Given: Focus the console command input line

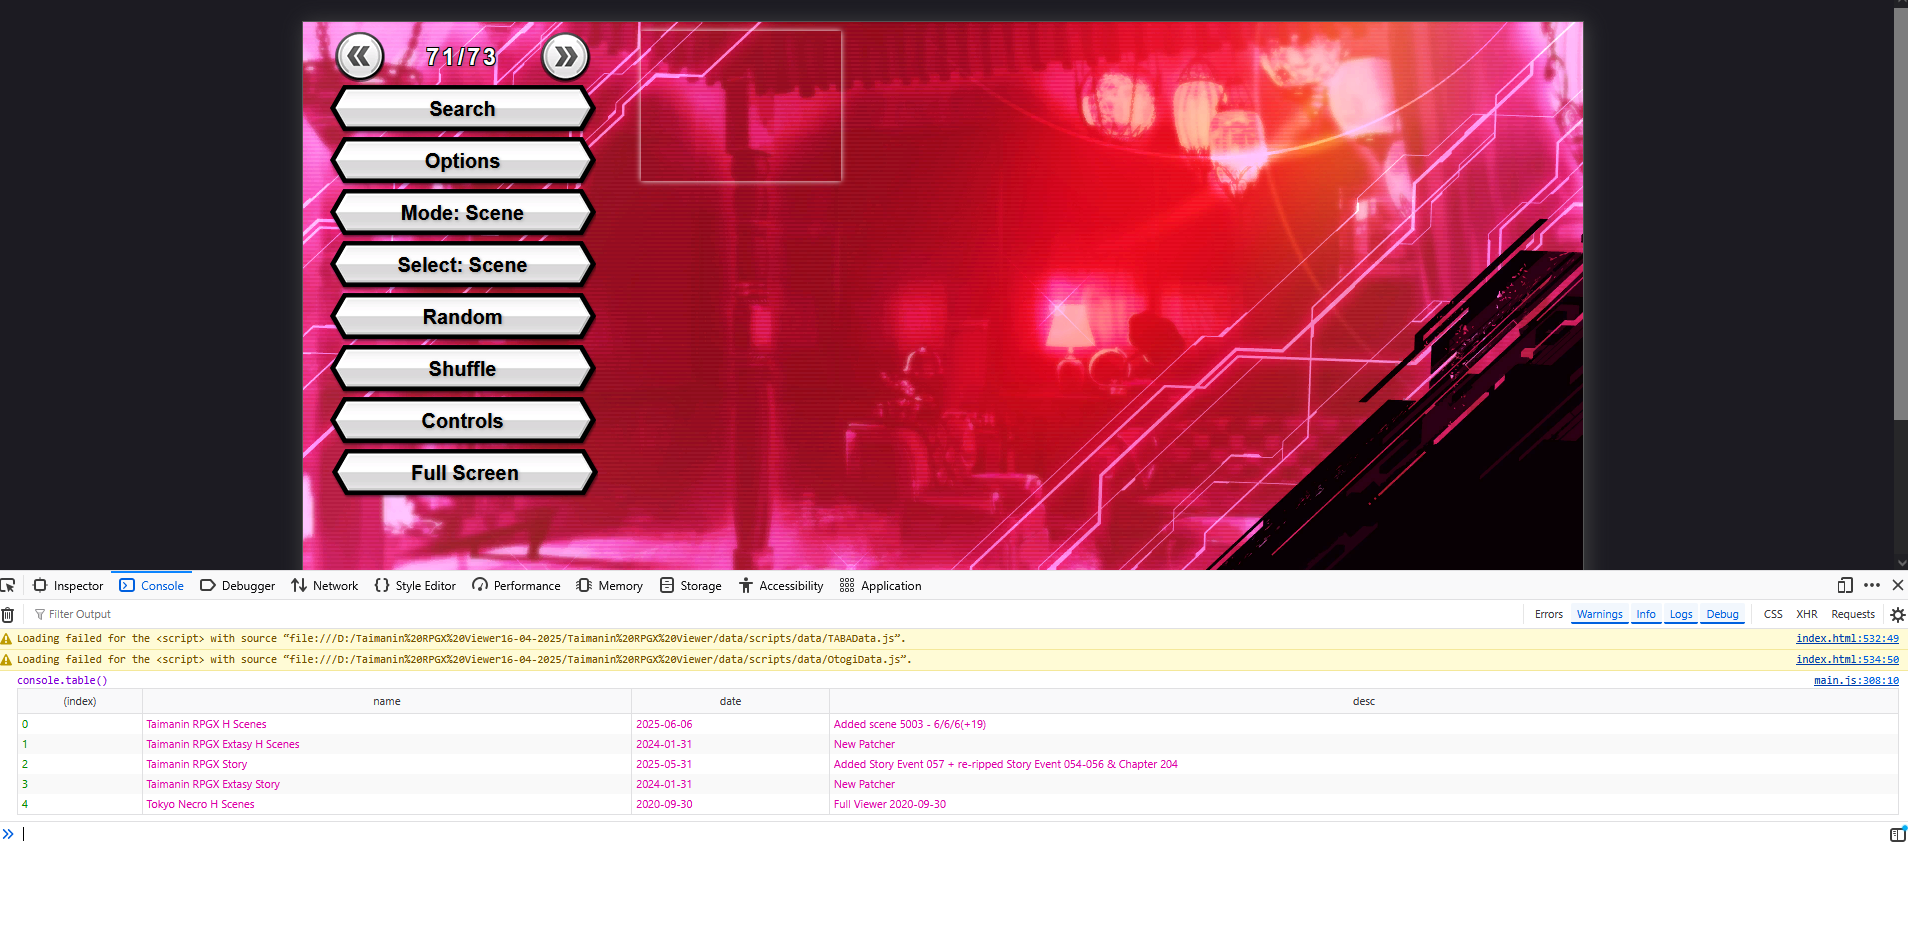Looking at the screenshot, I should pyautogui.click(x=950, y=834).
